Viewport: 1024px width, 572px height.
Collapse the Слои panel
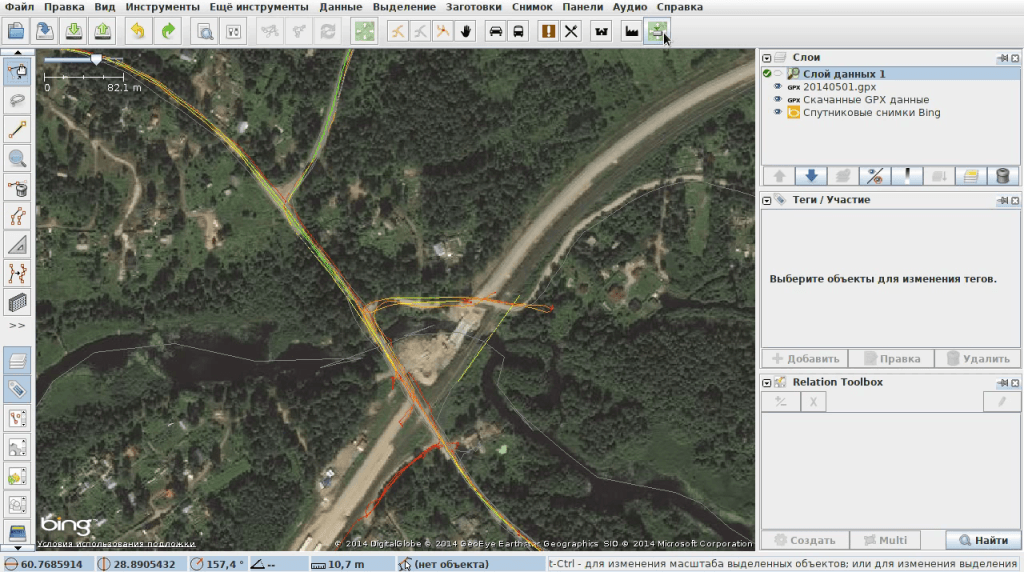click(767, 59)
